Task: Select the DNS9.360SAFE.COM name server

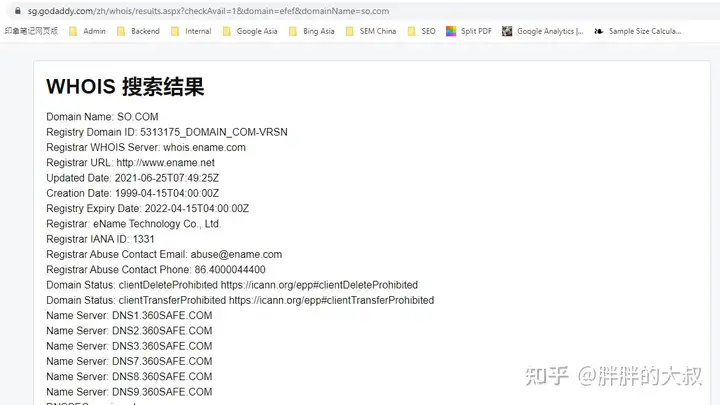Action: pyautogui.click(x=129, y=392)
